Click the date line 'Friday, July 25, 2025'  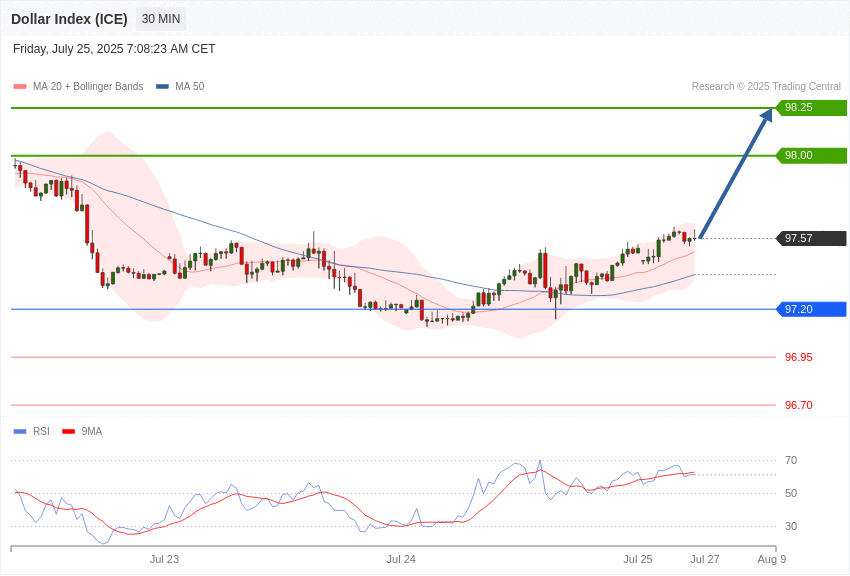114,49
